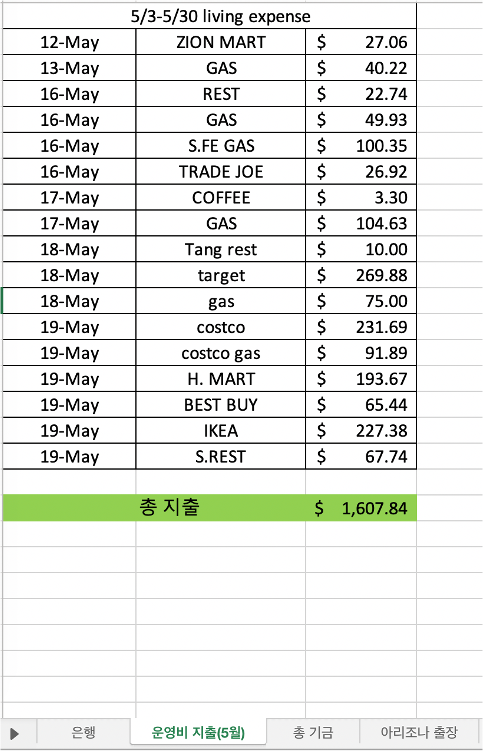Select the COFFEE cell
483x752 pixels.
[221, 198]
